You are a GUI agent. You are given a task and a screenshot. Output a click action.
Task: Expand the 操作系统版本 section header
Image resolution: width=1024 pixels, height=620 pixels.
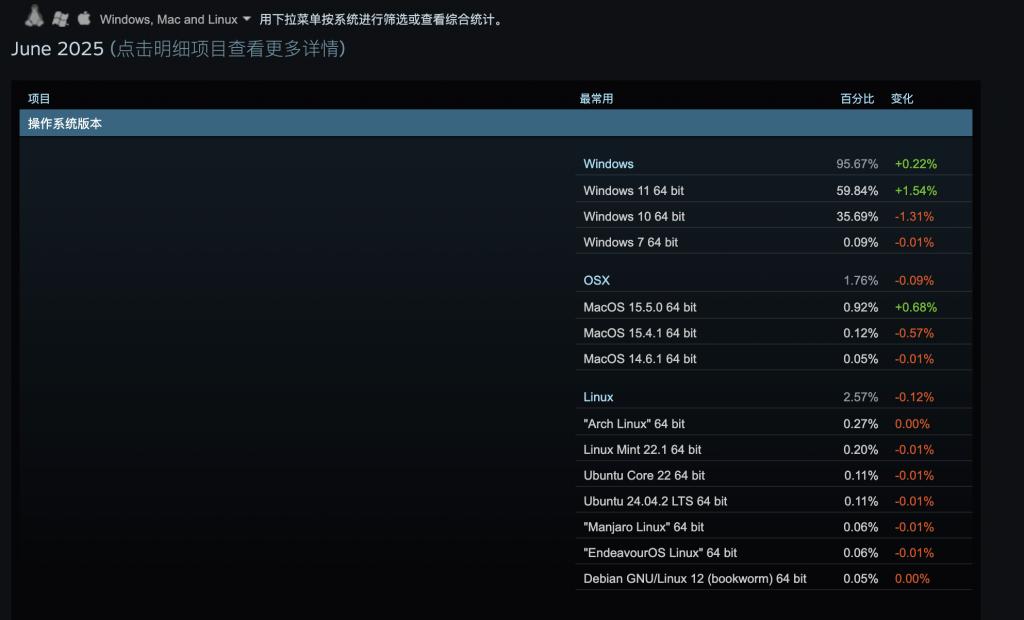coord(496,123)
